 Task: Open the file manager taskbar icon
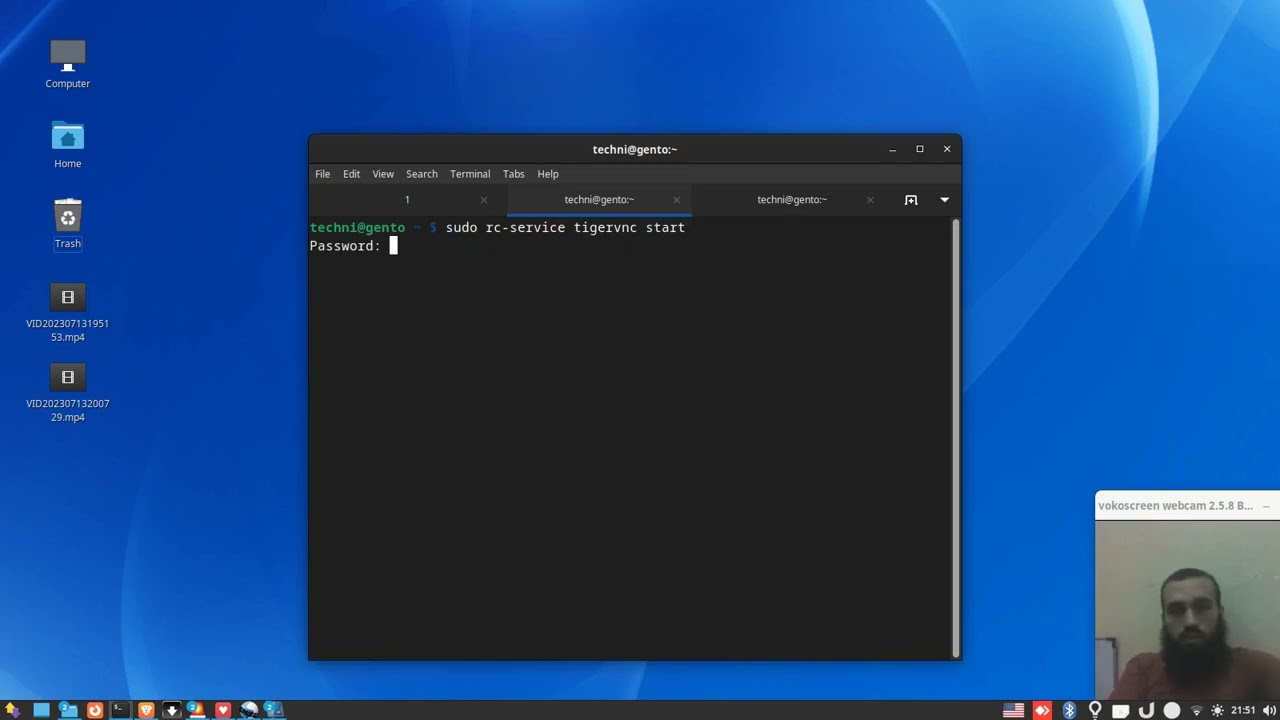(68, 710)
